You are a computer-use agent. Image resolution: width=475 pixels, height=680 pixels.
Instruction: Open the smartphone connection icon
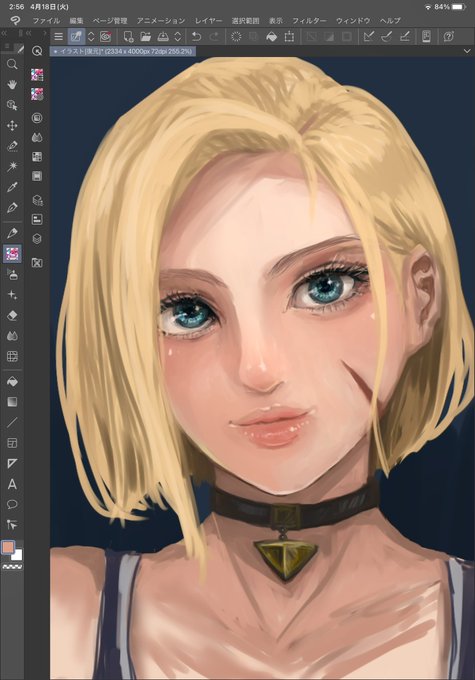pos(426,36)
